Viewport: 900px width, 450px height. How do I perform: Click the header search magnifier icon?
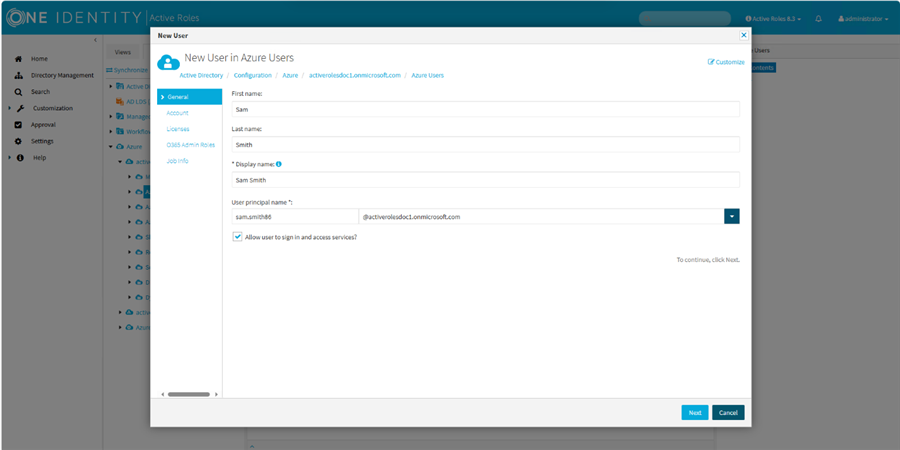pos(648,18)
